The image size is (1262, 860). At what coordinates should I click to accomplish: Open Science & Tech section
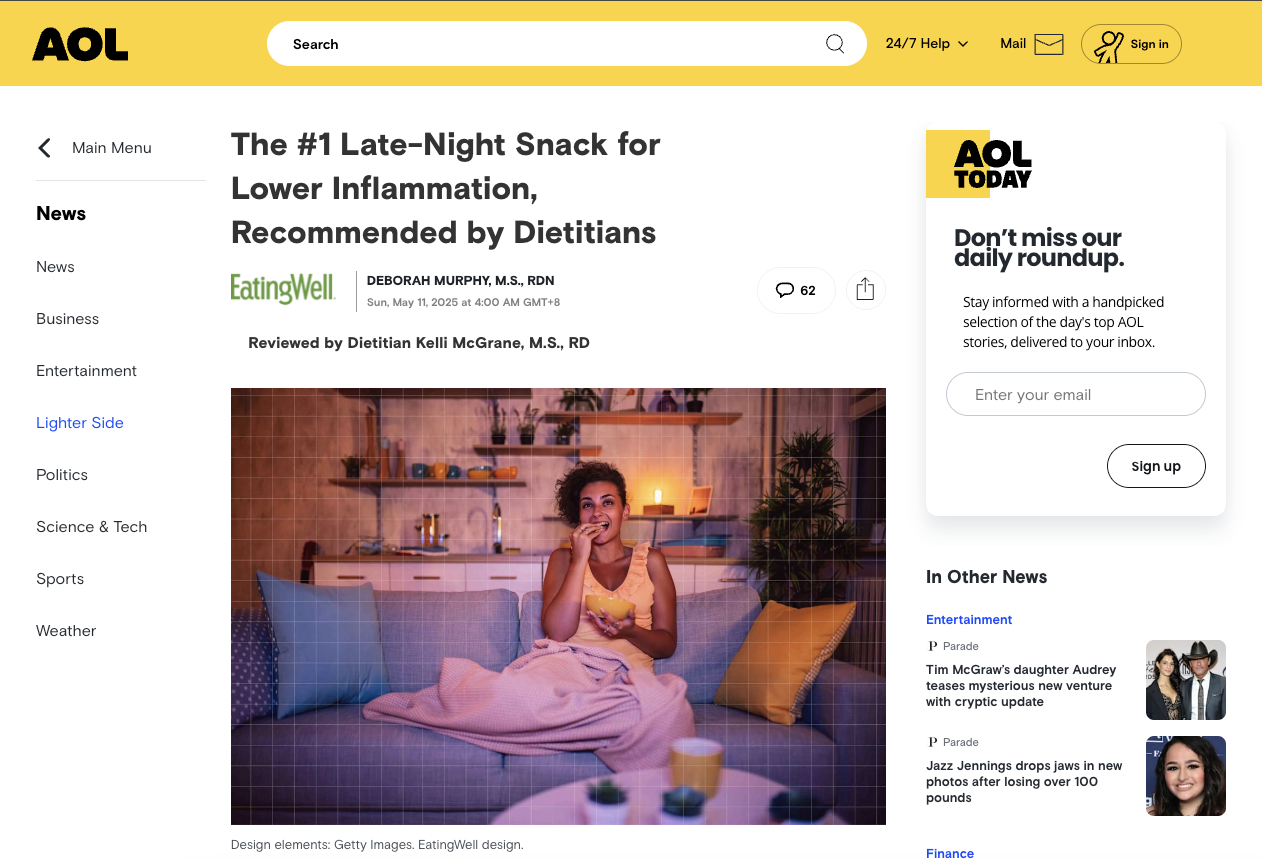(92, 527)
